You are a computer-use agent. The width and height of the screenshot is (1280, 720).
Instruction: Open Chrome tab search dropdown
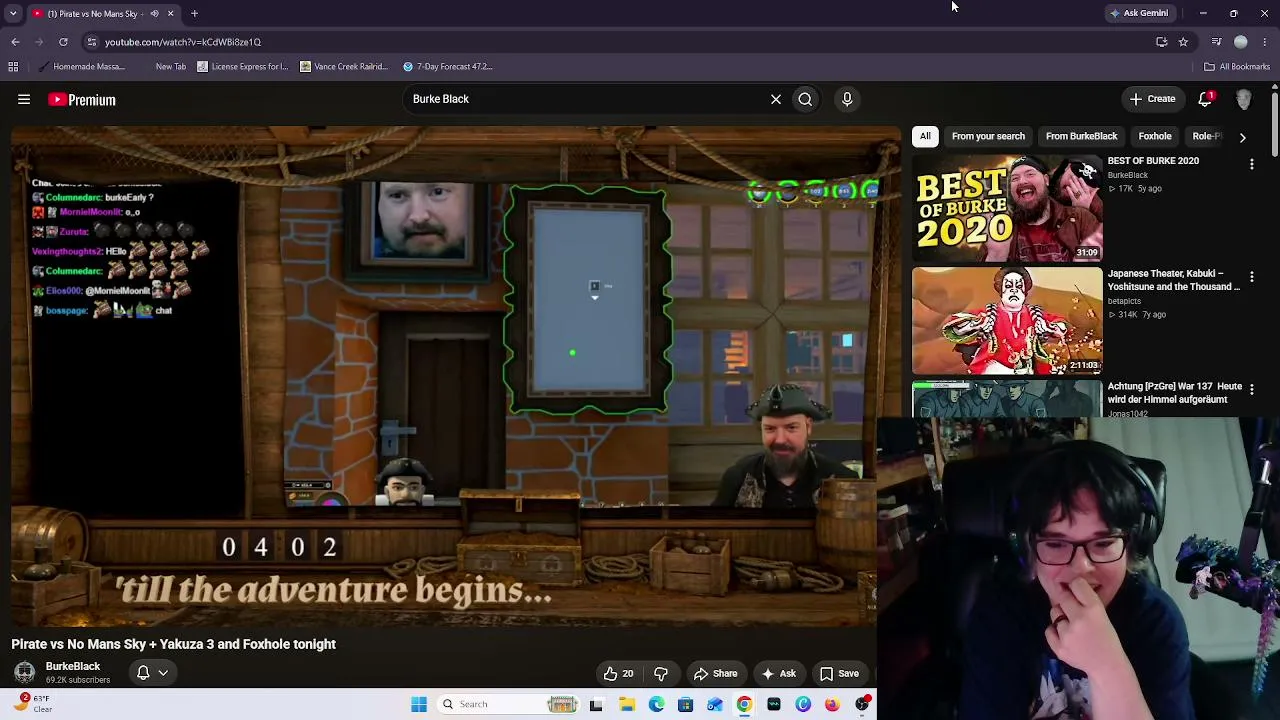click(13, 13)
